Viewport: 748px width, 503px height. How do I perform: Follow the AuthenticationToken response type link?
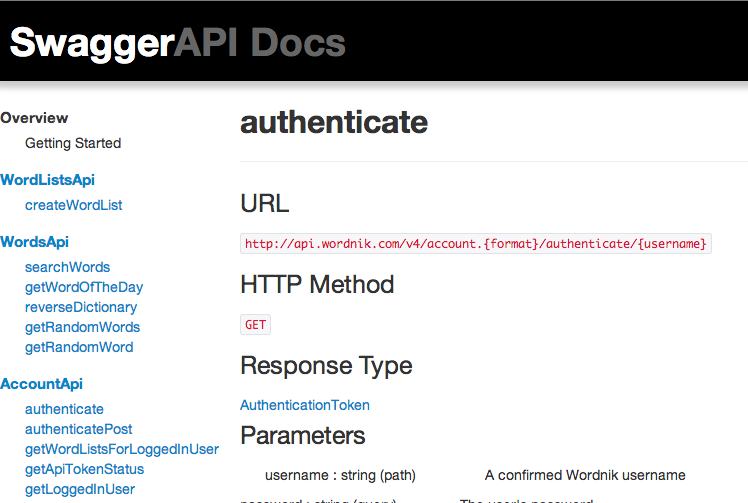tap(305, 405)
